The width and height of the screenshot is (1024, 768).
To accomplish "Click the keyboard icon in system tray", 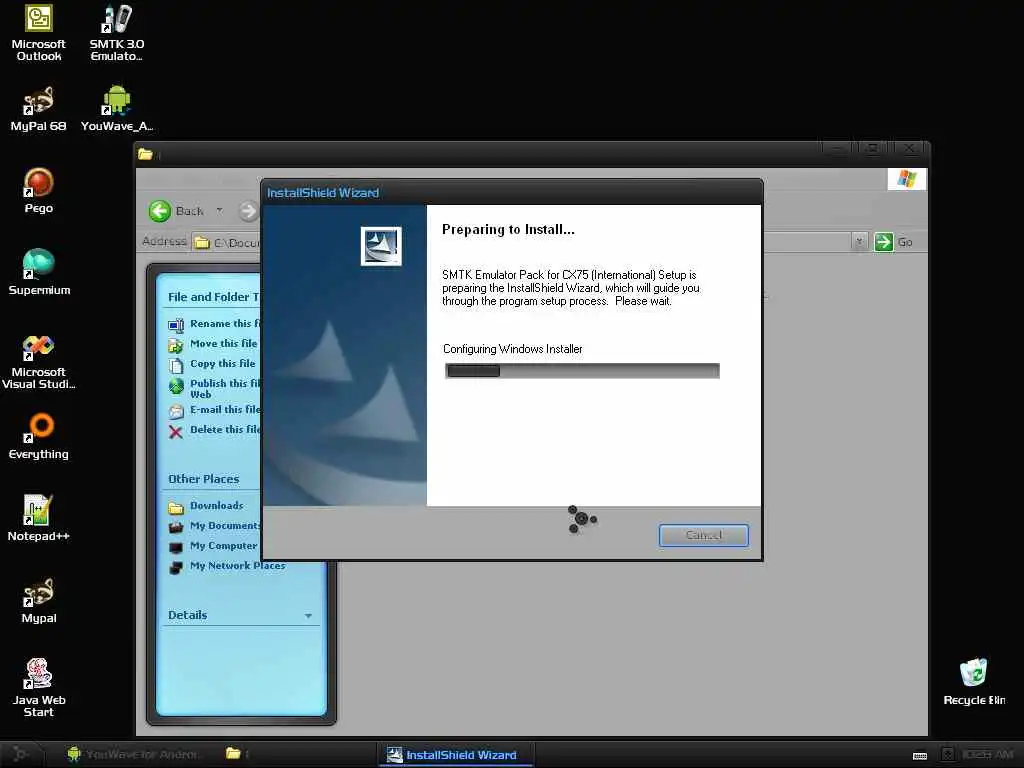I will click(x=920, y=756).
